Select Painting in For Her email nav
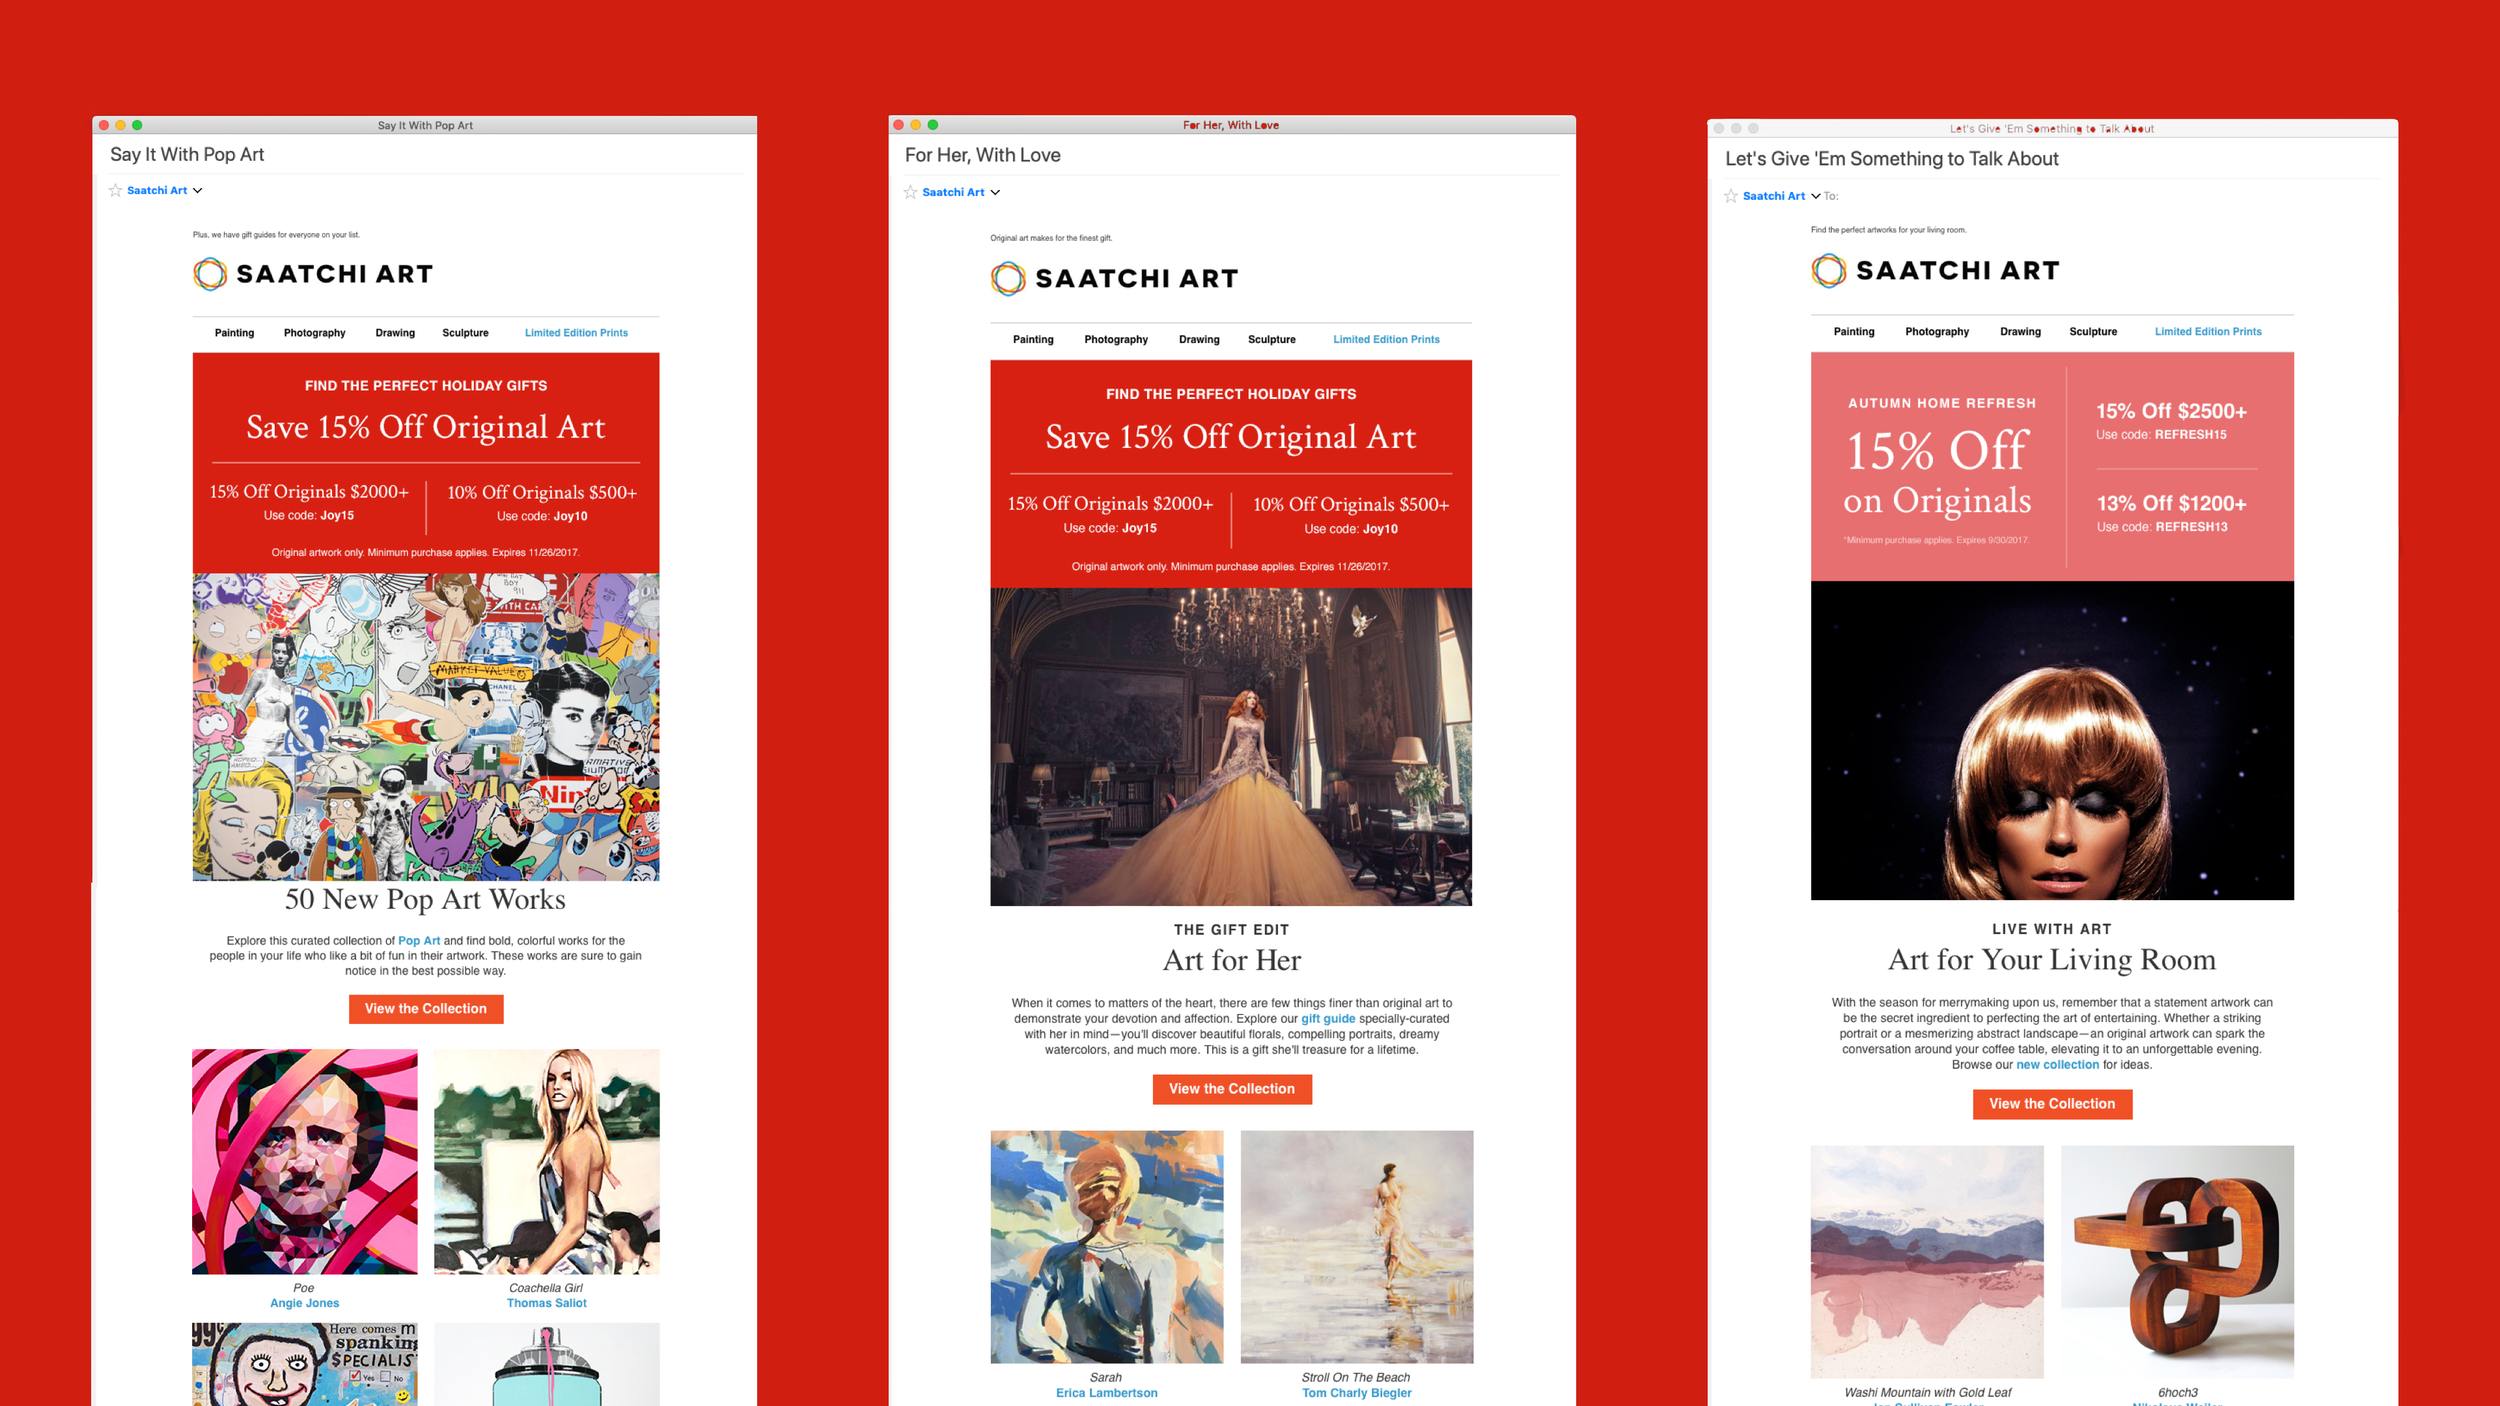 click(1033, 340)
